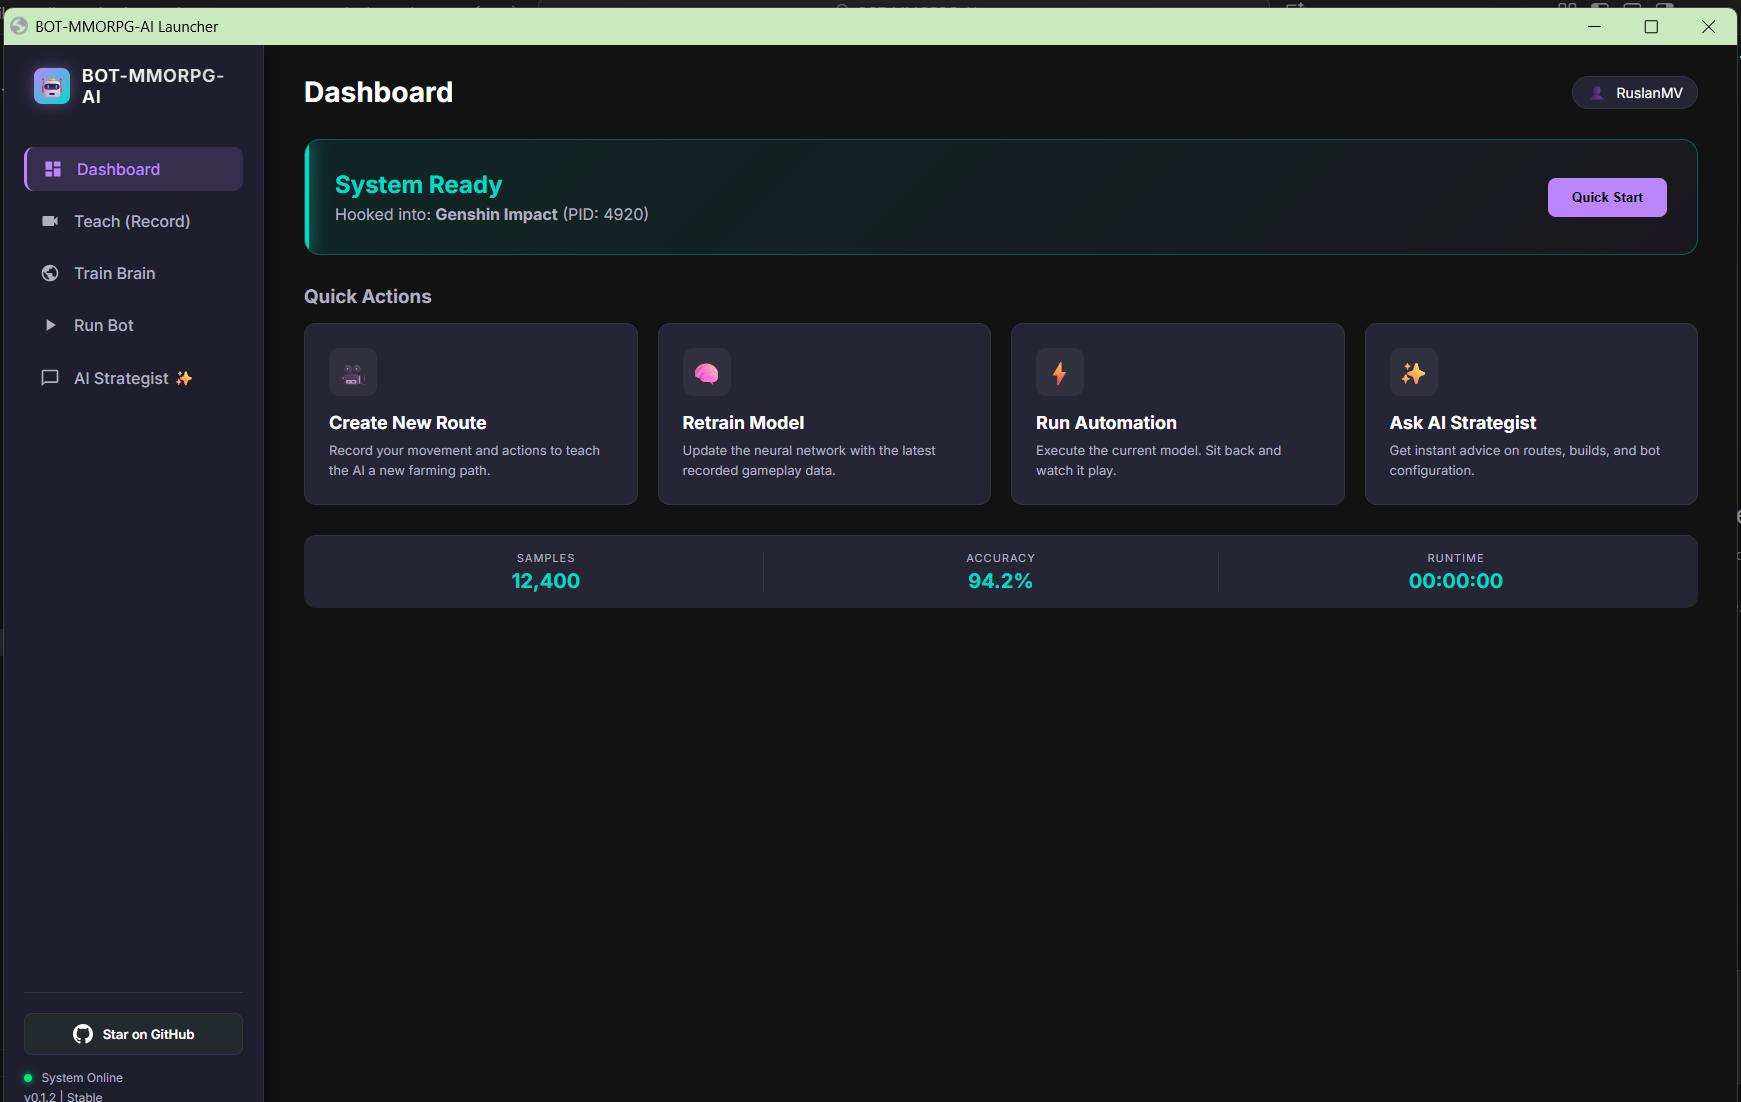Click the movie camera icon in Create New Route card

[x=353, y=373]
